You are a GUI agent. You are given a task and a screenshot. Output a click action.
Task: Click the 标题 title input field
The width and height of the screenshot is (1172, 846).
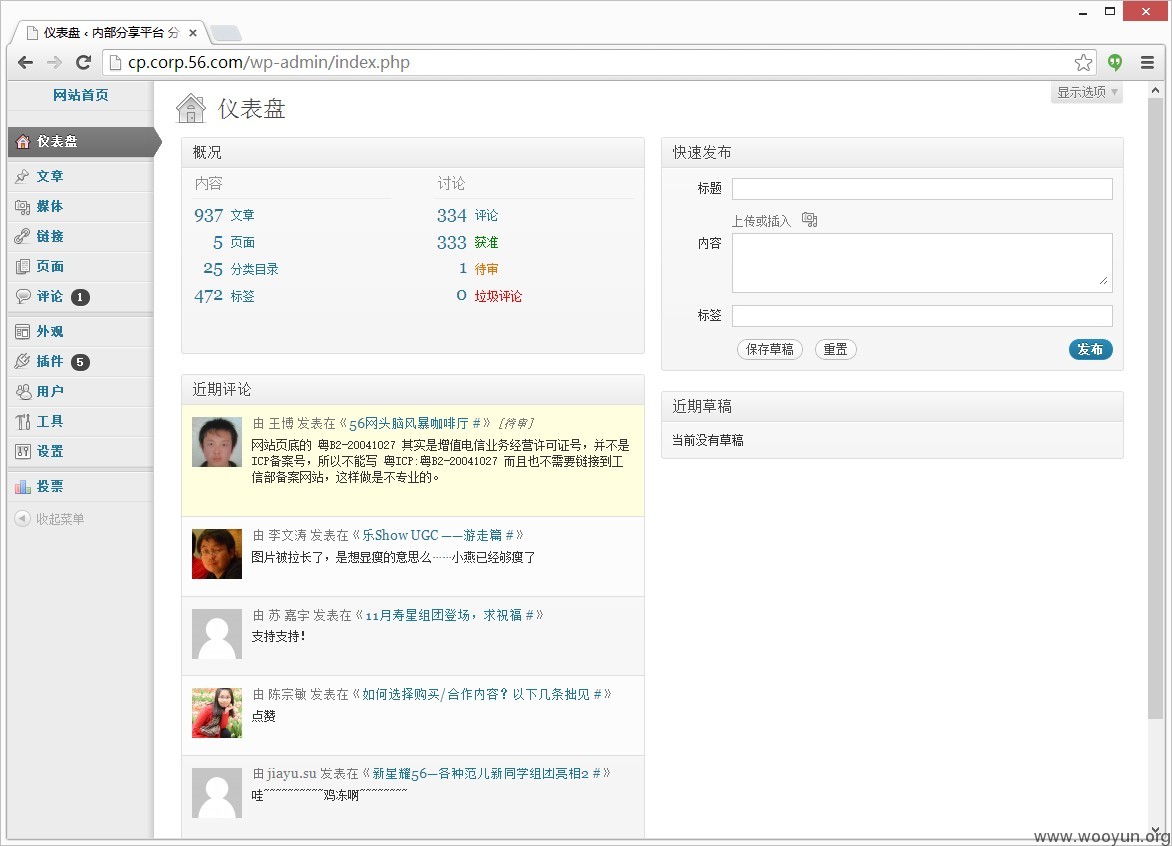pyautogui.click(x=922, y=189)
